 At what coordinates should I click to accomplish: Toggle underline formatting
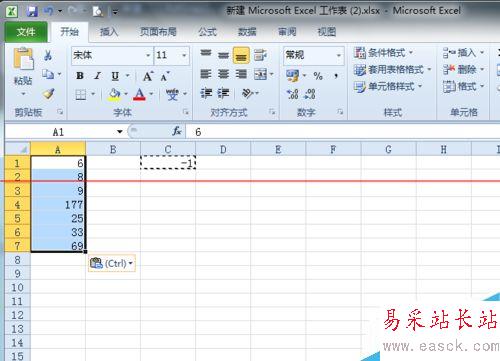[115, 76]
